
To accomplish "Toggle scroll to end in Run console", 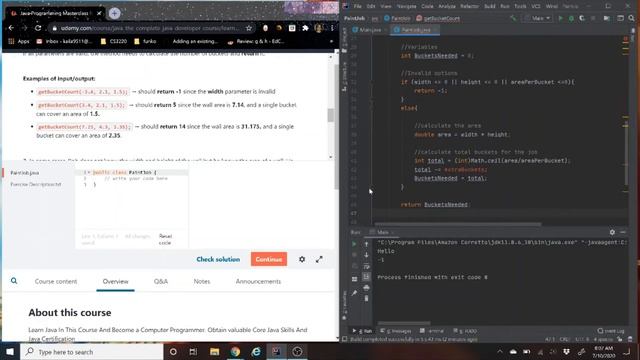I will coord(366,277).
